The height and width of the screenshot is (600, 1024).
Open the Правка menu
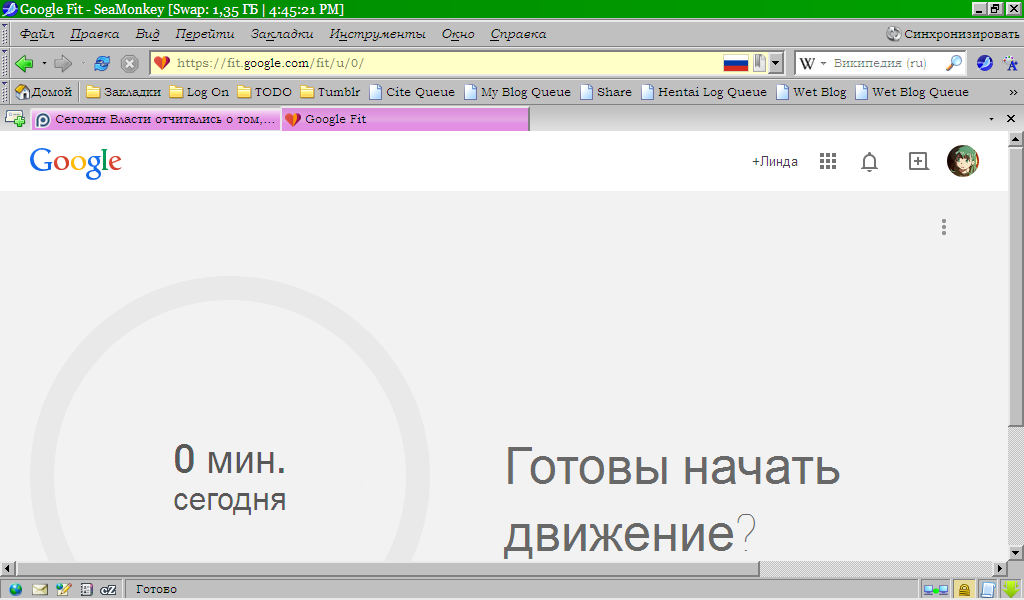tap(95, 34)
